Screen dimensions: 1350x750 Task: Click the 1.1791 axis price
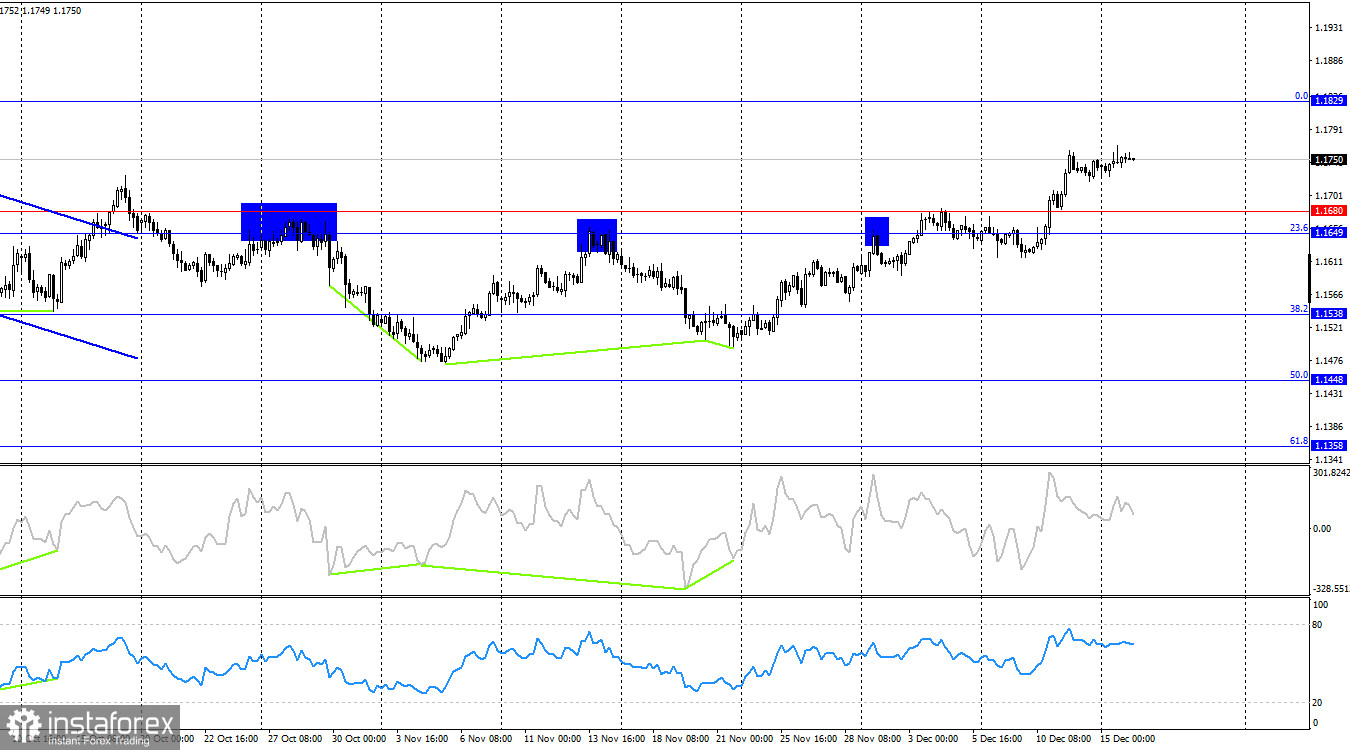click(x=1329, y=130)
